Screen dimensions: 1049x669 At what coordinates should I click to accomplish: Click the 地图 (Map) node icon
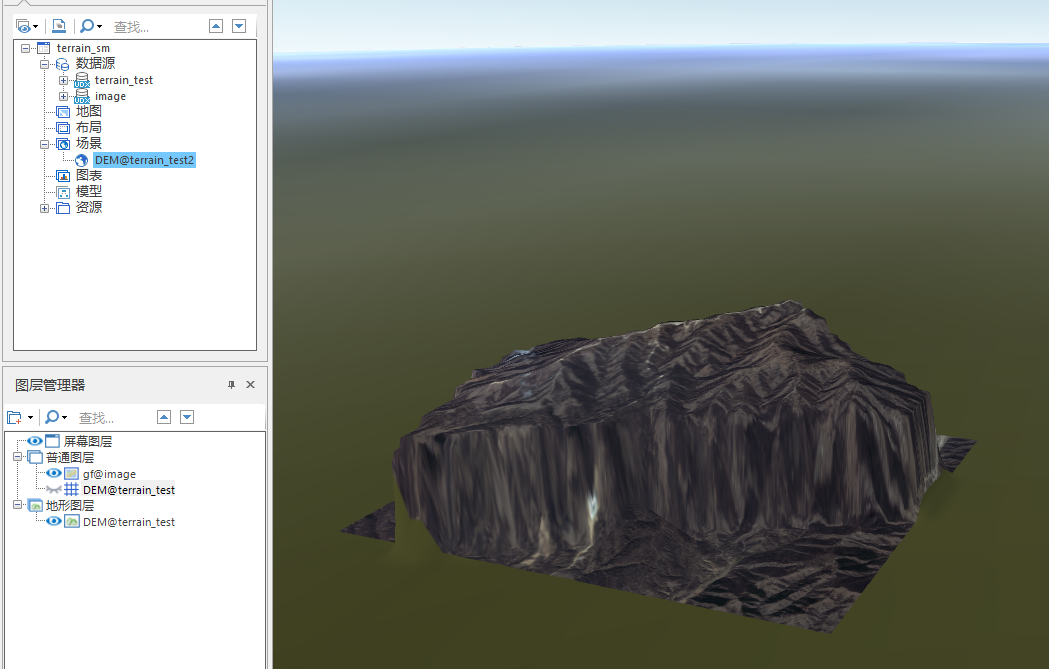coord(63,112)
